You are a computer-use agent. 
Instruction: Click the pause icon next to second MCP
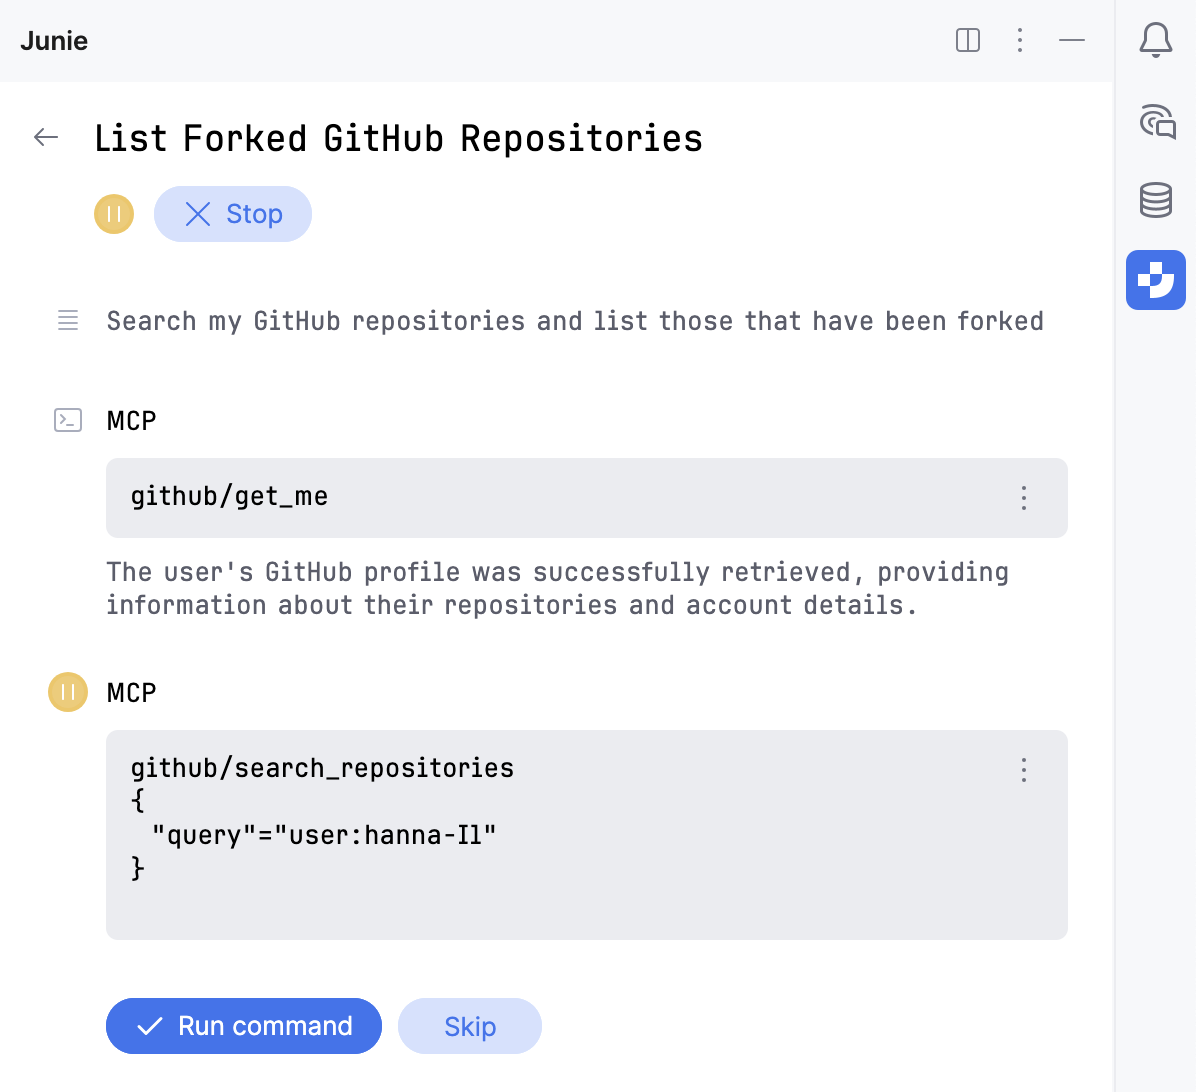[x=68, y=692]
